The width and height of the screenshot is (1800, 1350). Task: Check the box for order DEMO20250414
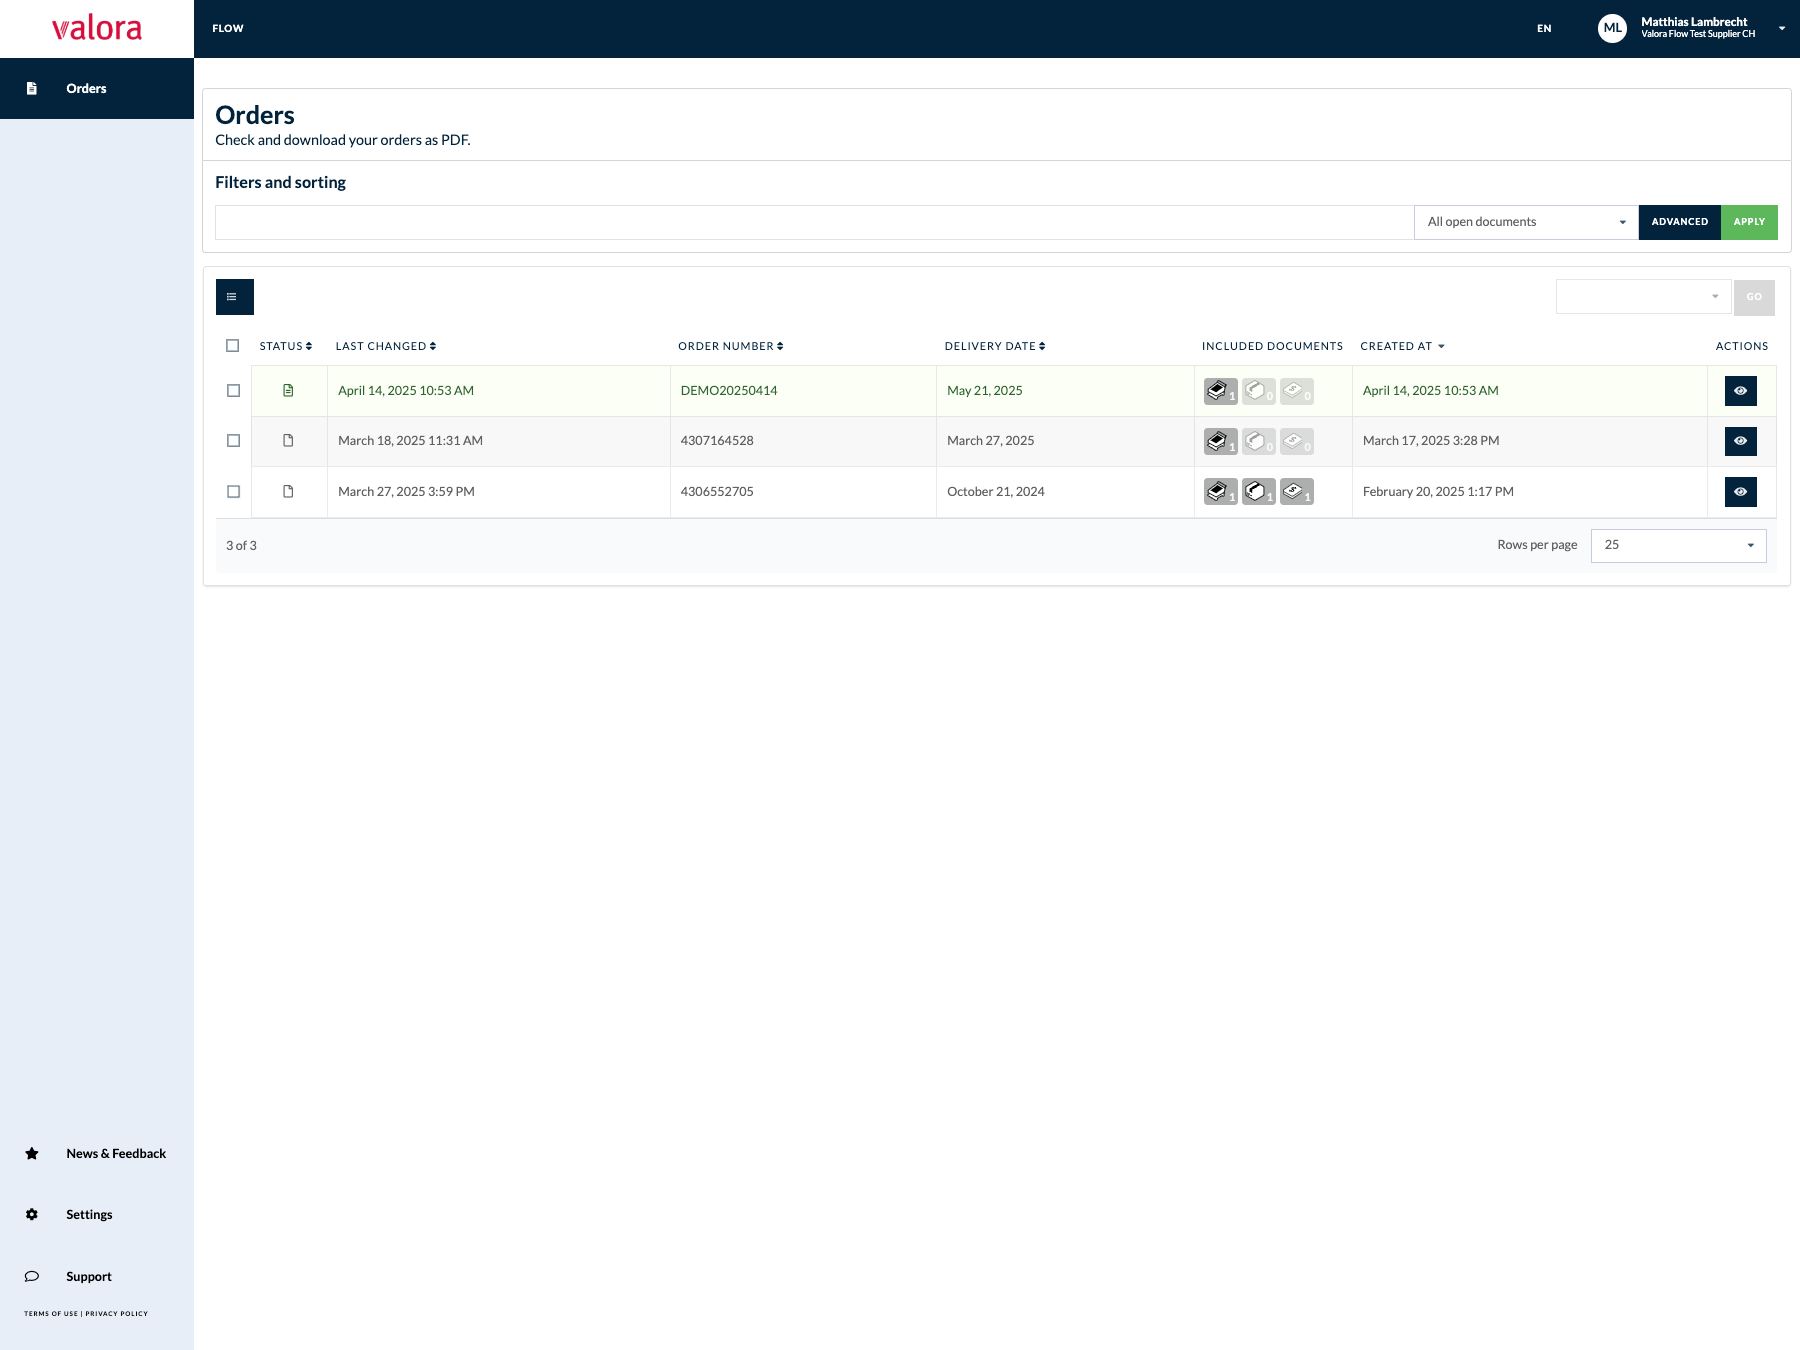pos(234,391)
